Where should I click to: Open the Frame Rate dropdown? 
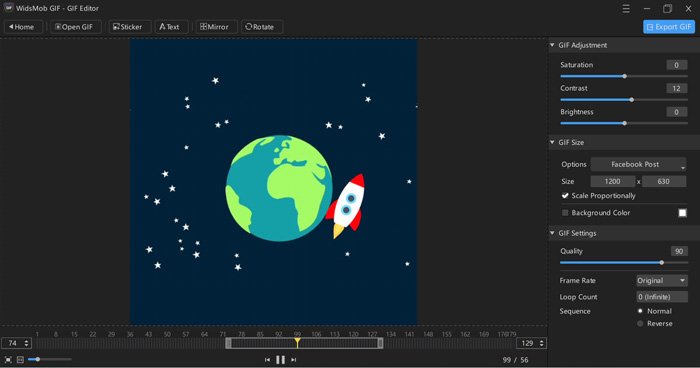pos(662,280)
